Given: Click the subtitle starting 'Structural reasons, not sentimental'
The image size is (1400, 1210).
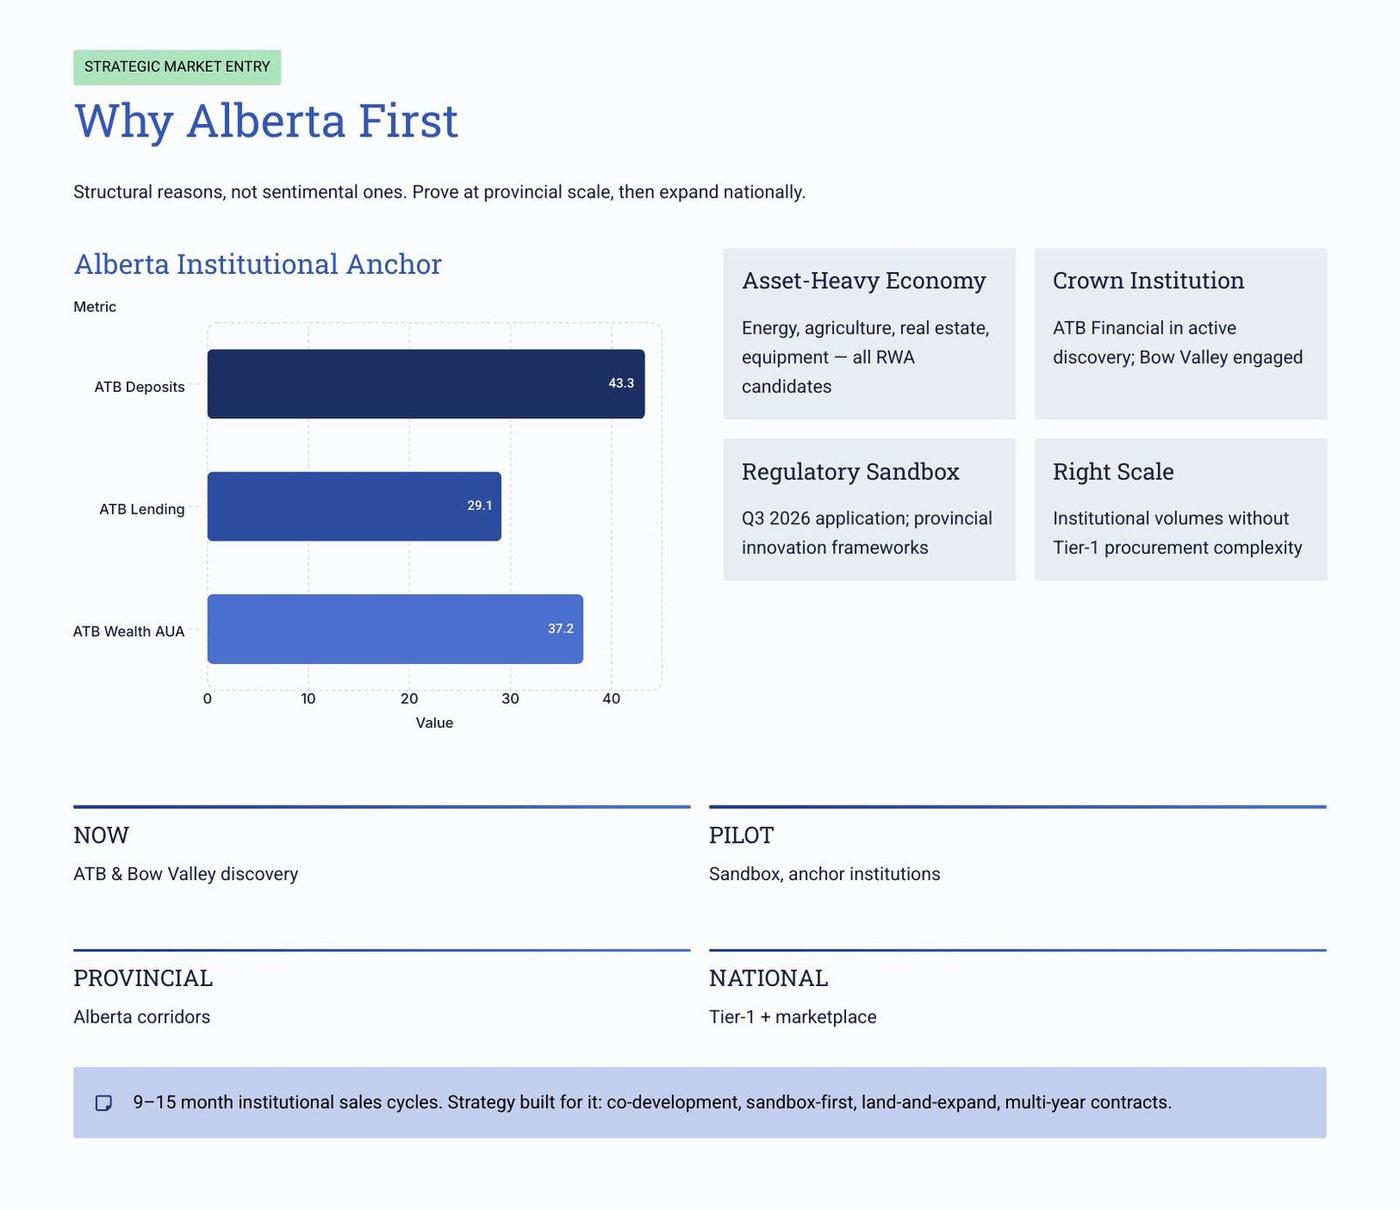Looking at the screenshot, I should point(439,192).
